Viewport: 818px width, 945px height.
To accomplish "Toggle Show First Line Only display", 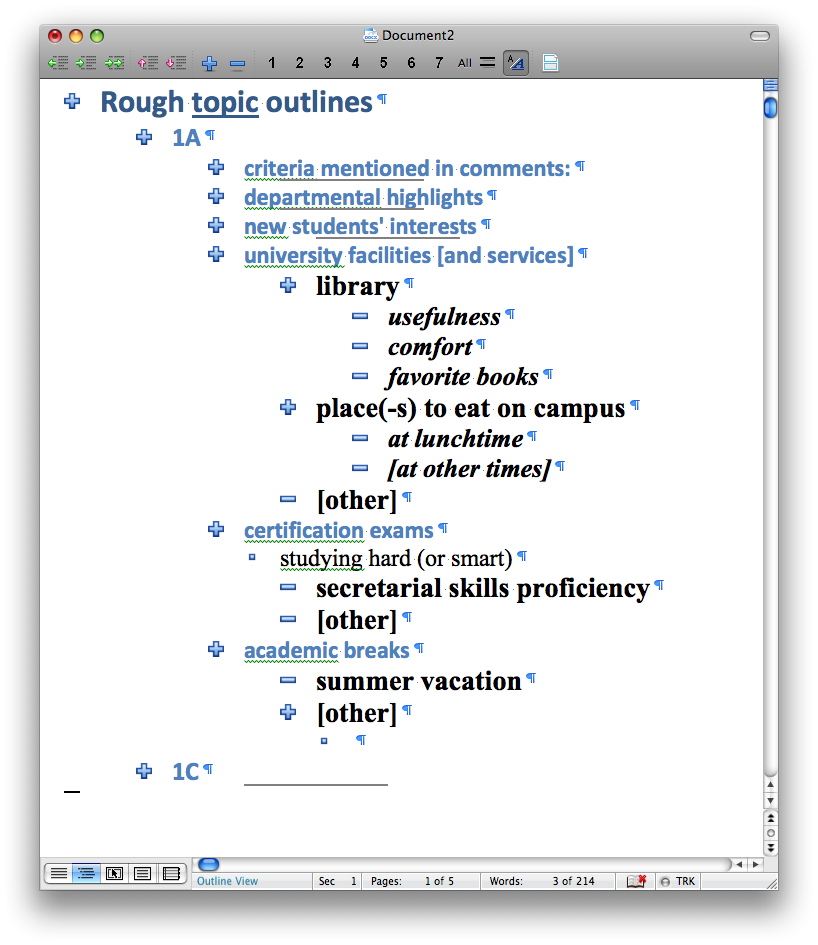I will [x=487, y=62].
